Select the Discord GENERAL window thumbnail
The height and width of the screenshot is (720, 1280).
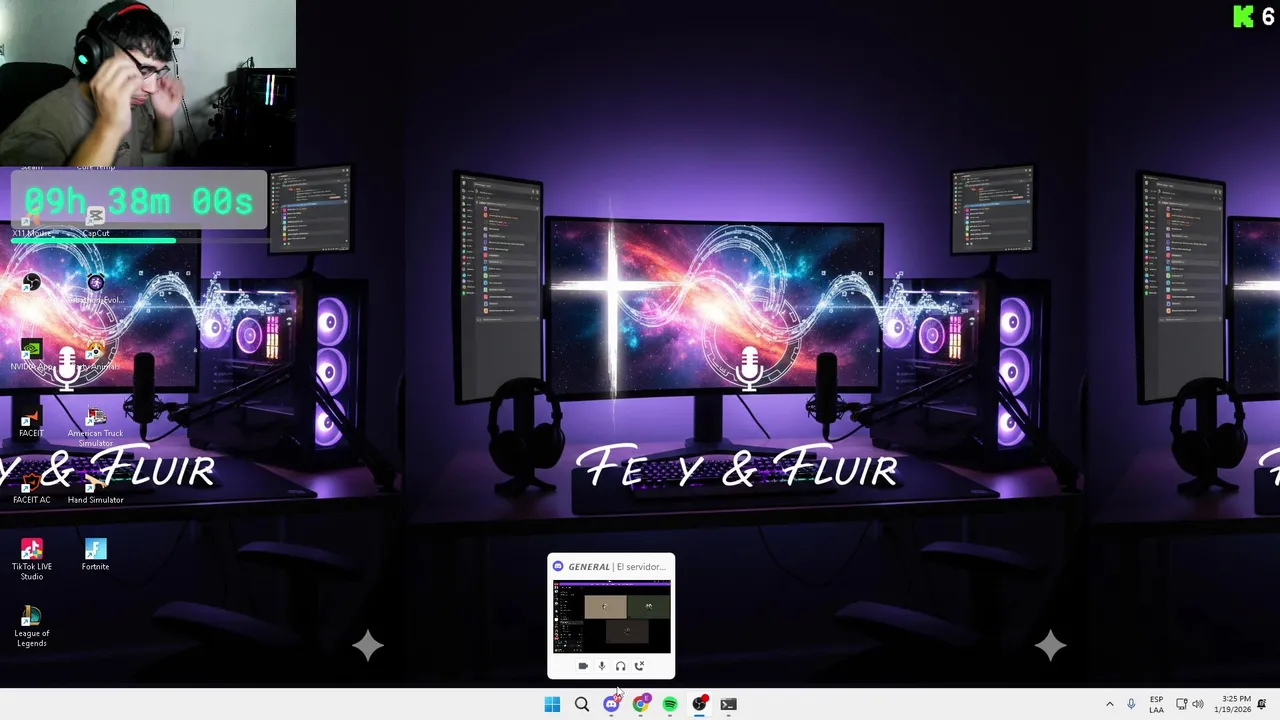click(611, 616)
